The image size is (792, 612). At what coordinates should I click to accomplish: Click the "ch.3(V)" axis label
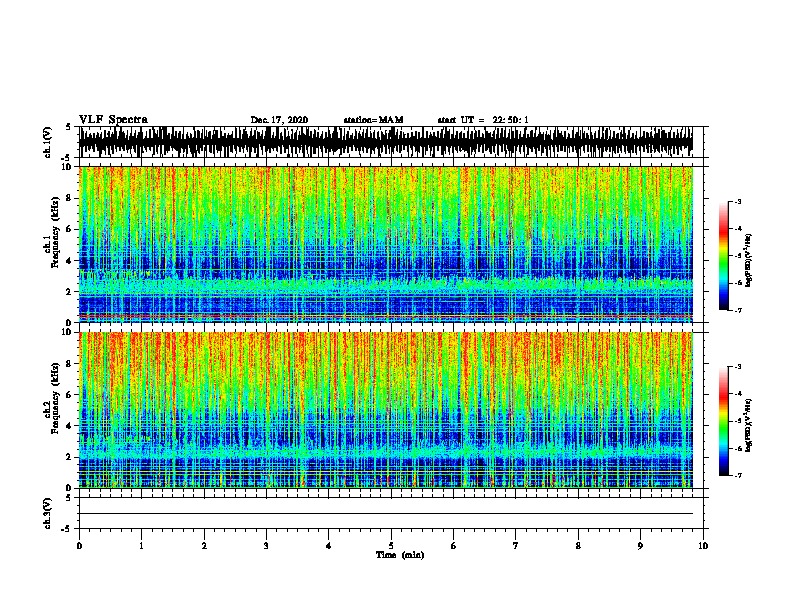click(47, 513)
